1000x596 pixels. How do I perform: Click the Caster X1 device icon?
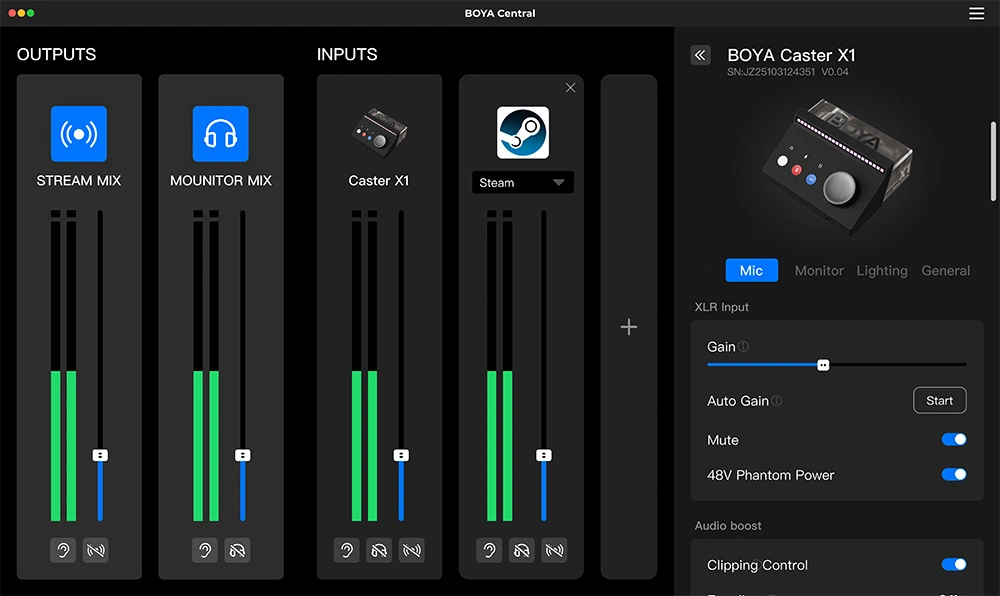pos(379,135)
